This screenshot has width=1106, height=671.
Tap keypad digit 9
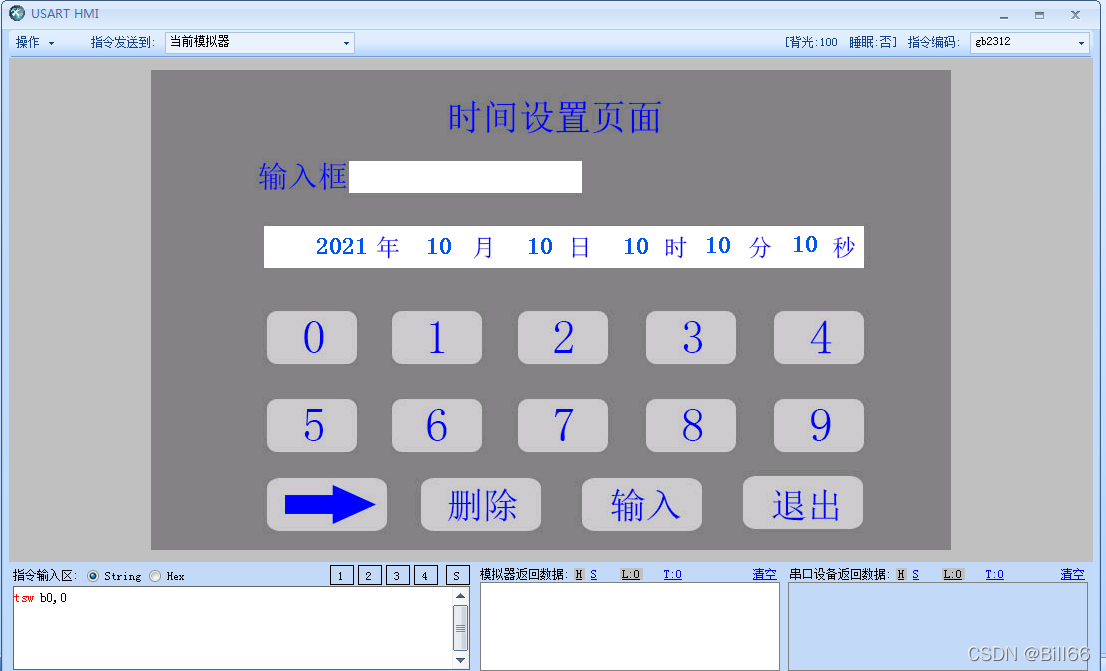819,425
